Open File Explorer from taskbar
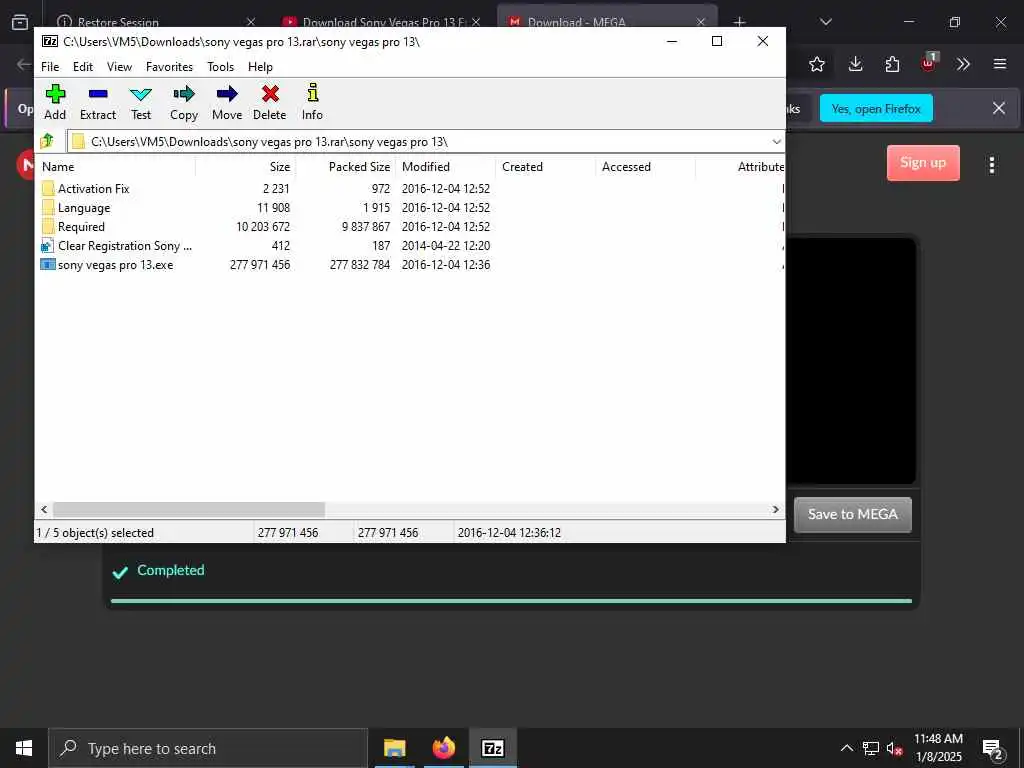Screen dimensions: 1024x768 394,748
